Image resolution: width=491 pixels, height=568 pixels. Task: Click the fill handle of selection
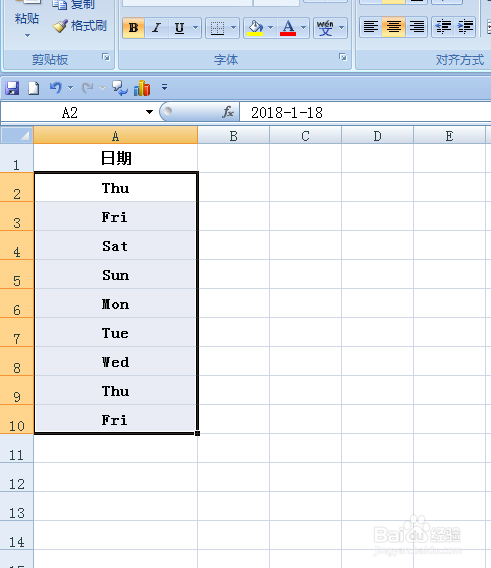tap(197, 433)
